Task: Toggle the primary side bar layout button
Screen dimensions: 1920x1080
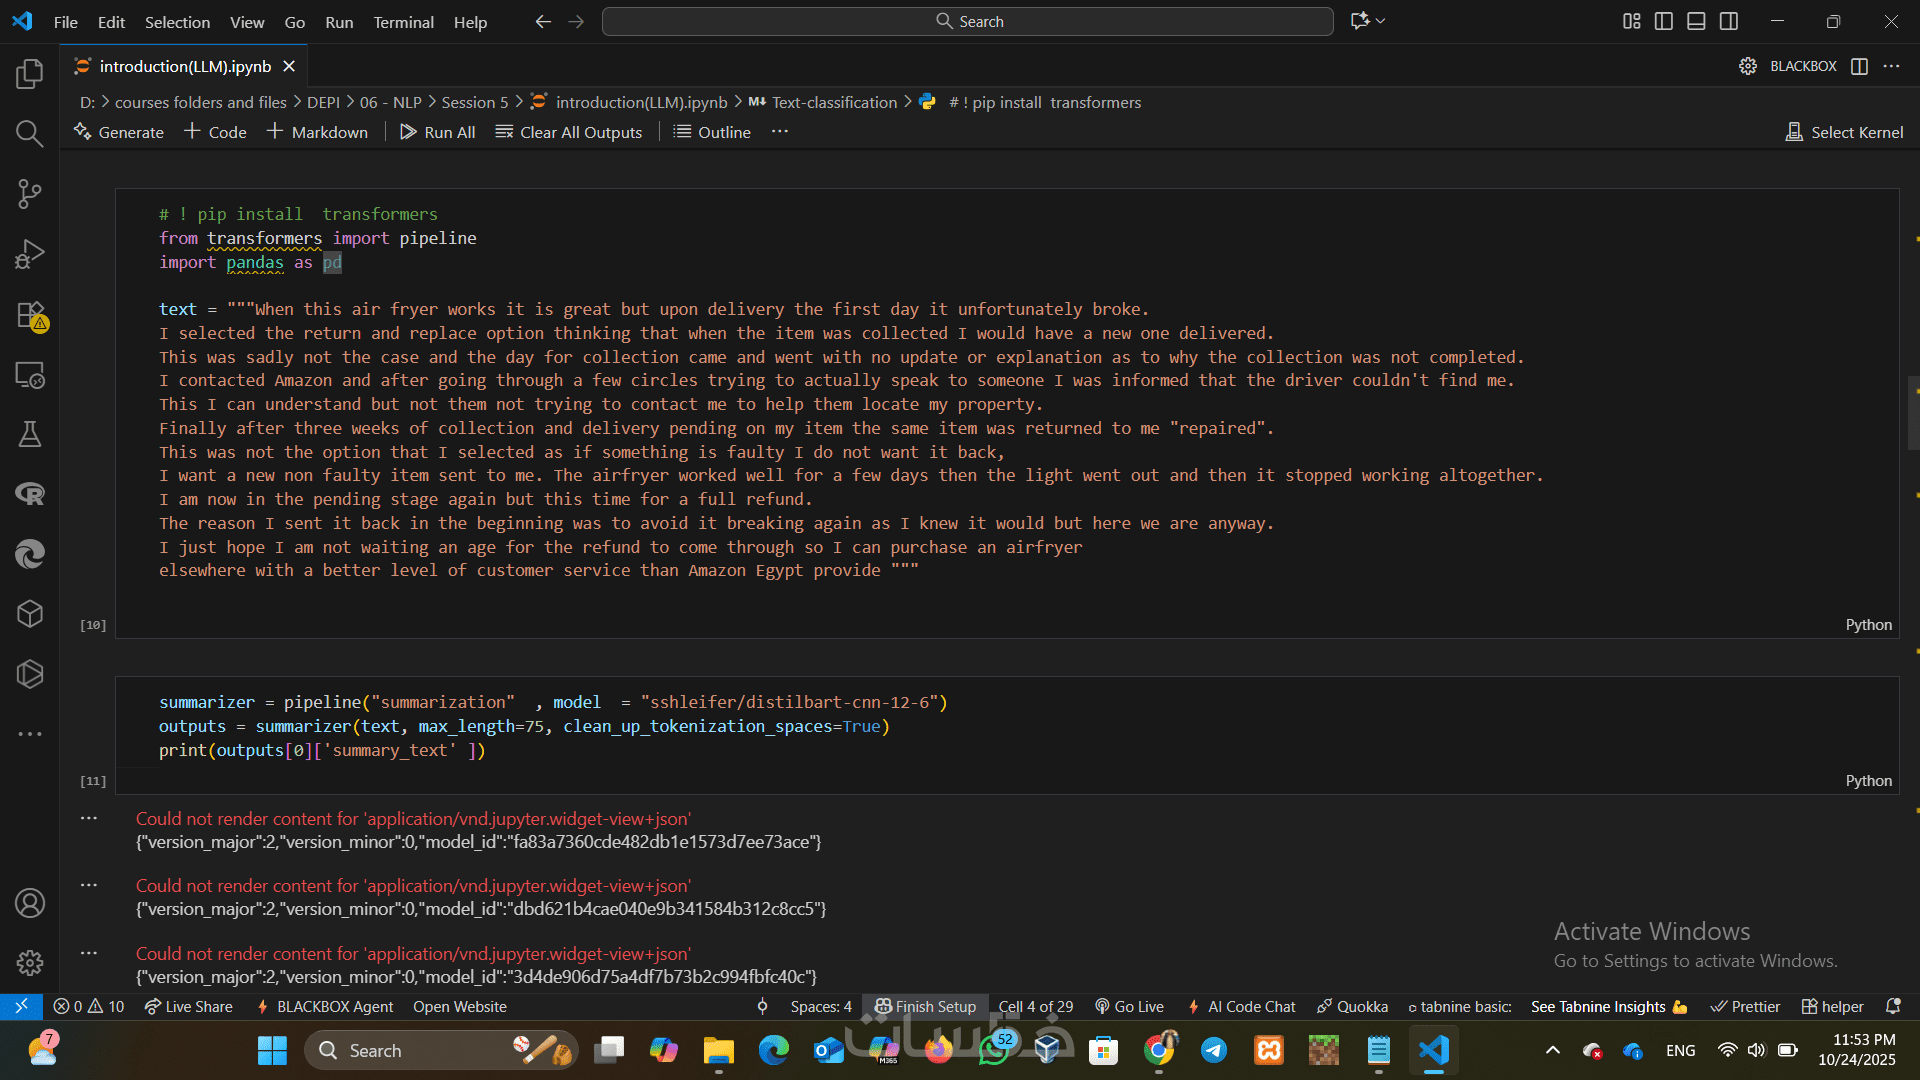Action: (x=1664, y=21)
